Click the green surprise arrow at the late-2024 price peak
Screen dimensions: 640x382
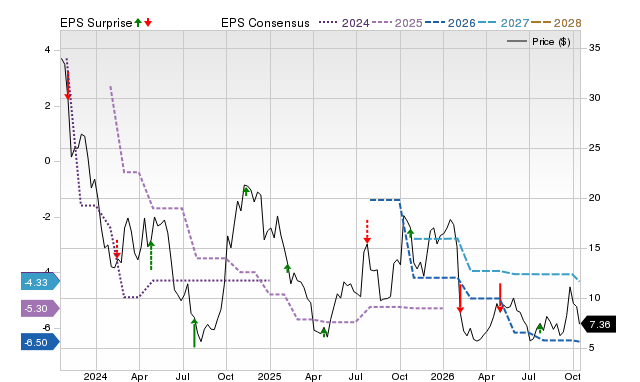tap(246, 191)
